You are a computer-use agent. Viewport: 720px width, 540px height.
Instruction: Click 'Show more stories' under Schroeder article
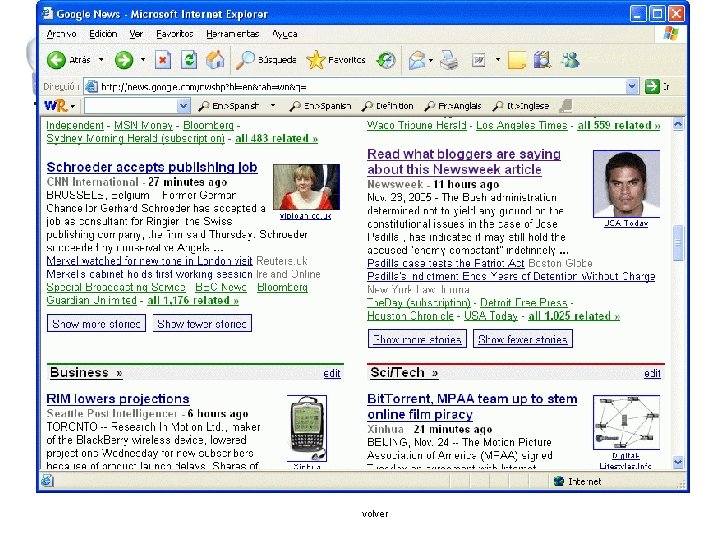[96, 323]
